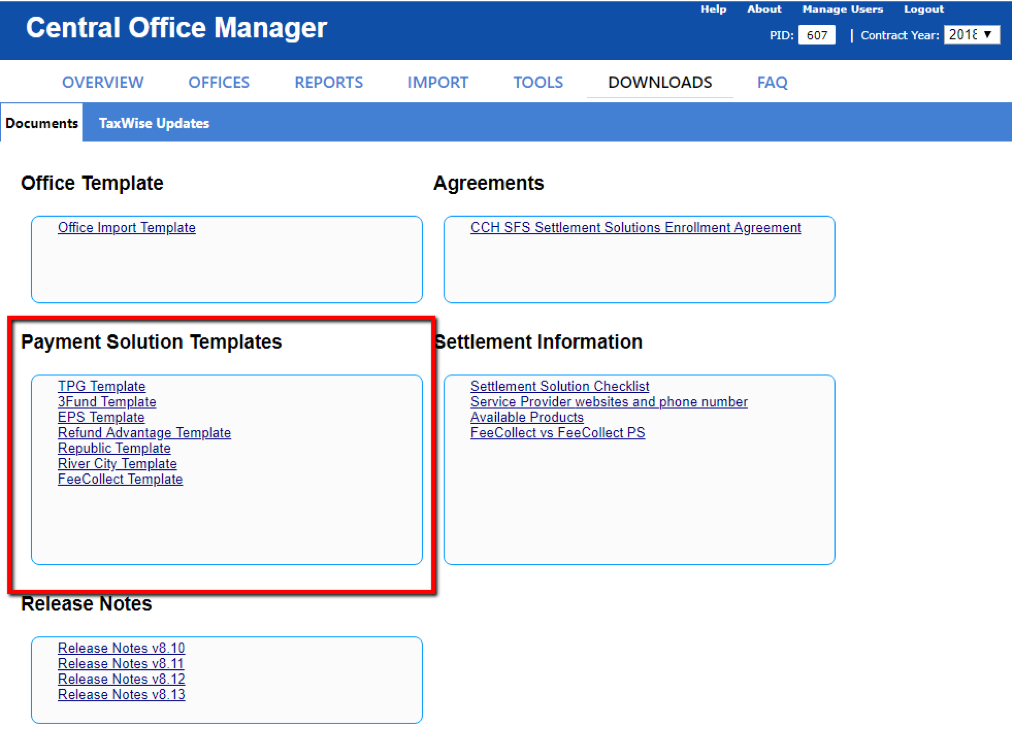Viewport: 1012px width, 733px height.
Task: Select the Documents tab
Action: (x=41, y=122)
